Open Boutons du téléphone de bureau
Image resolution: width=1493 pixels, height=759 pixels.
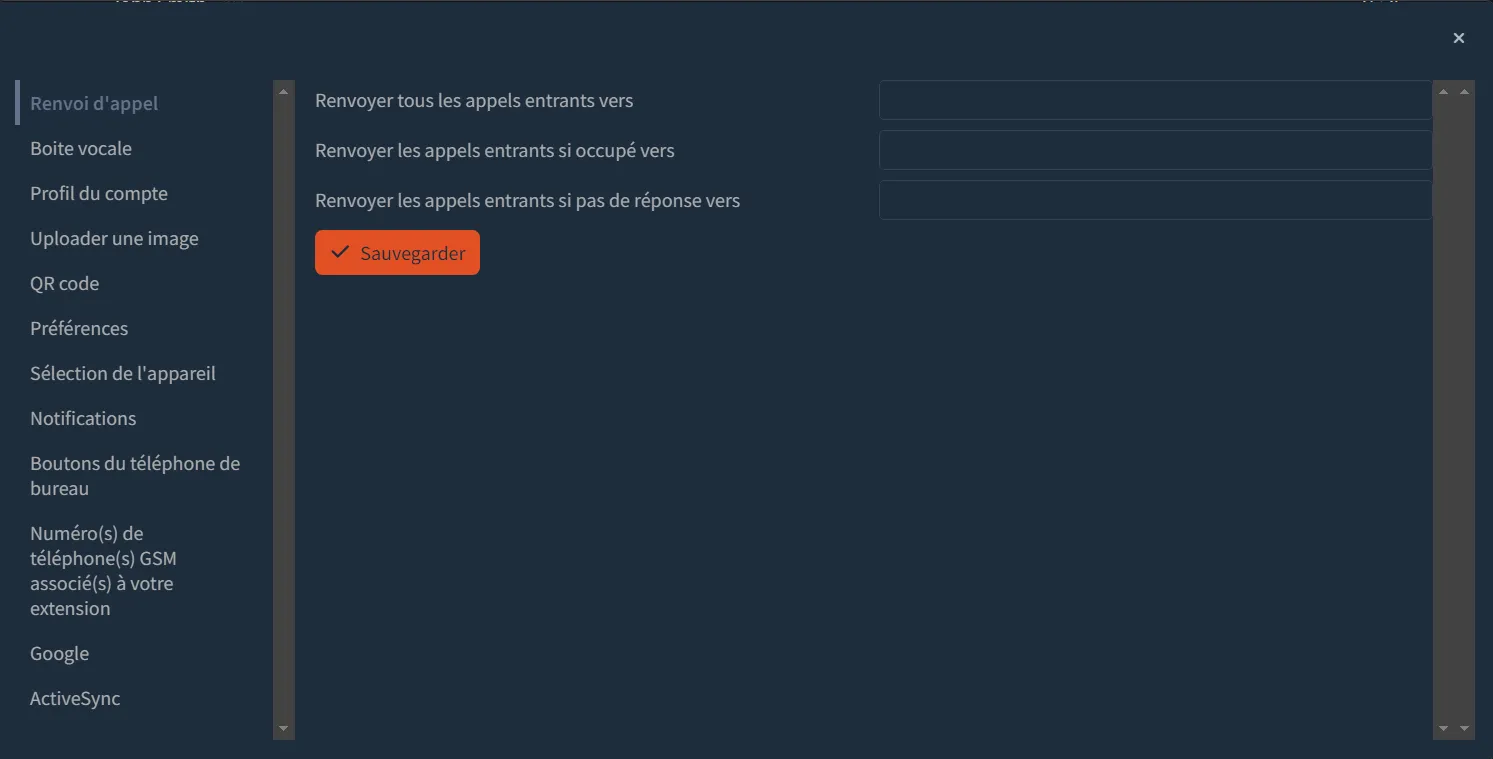tap(135, 476)
